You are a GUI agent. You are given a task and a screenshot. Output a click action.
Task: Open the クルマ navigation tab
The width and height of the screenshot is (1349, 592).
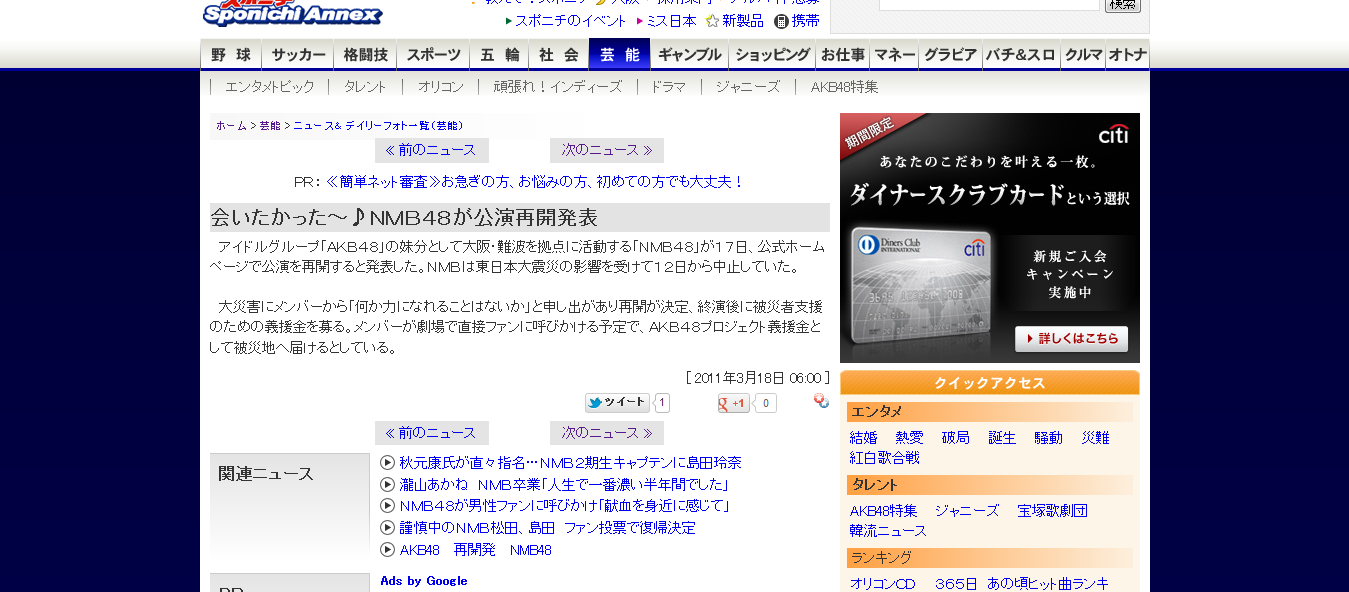pos(1083,55)
